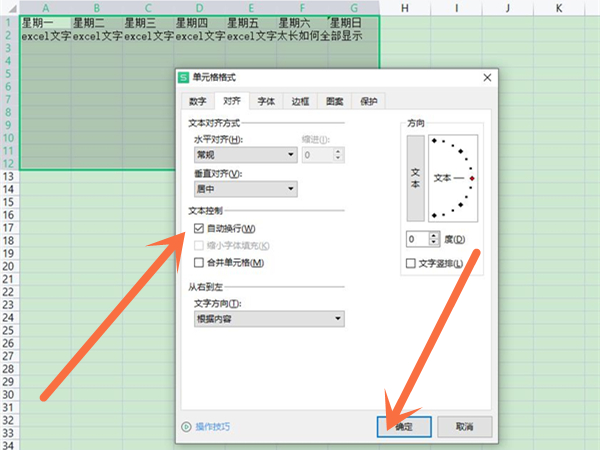Viewport: 600px width, 450px height.
Task: Check the 文字竖排 option
Action: coord(411,263)
